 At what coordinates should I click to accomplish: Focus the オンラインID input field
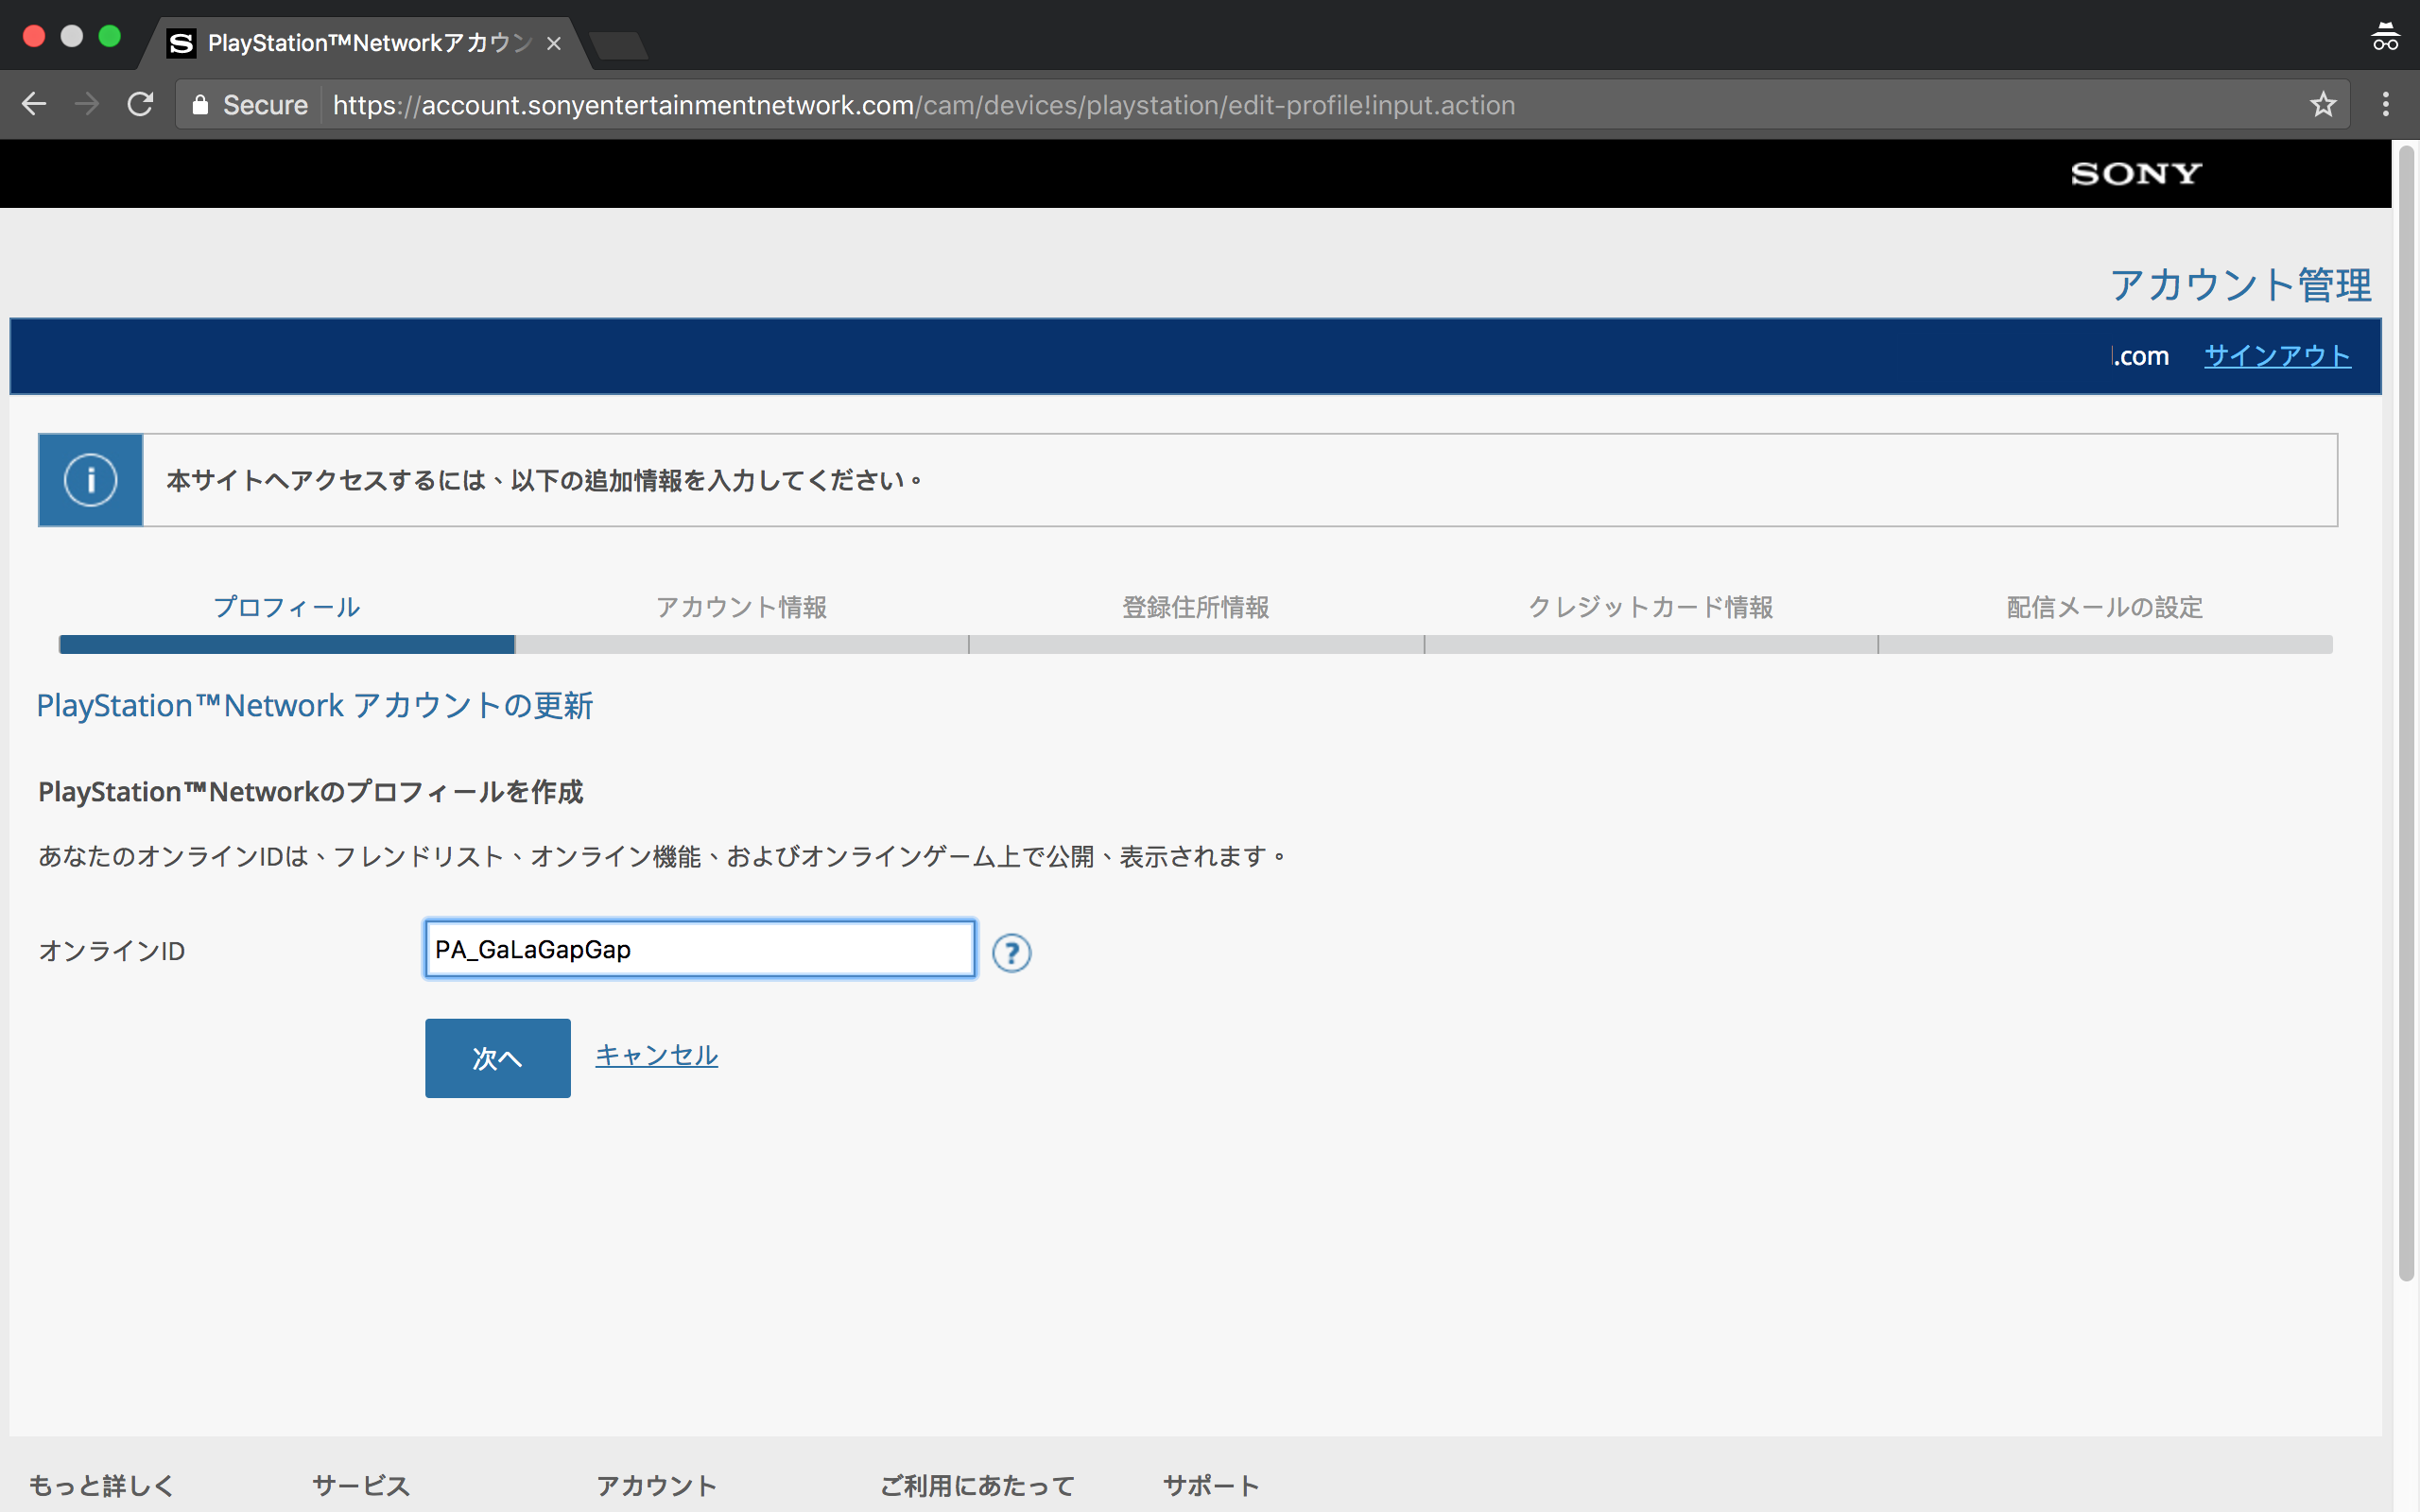coord(699,949)
